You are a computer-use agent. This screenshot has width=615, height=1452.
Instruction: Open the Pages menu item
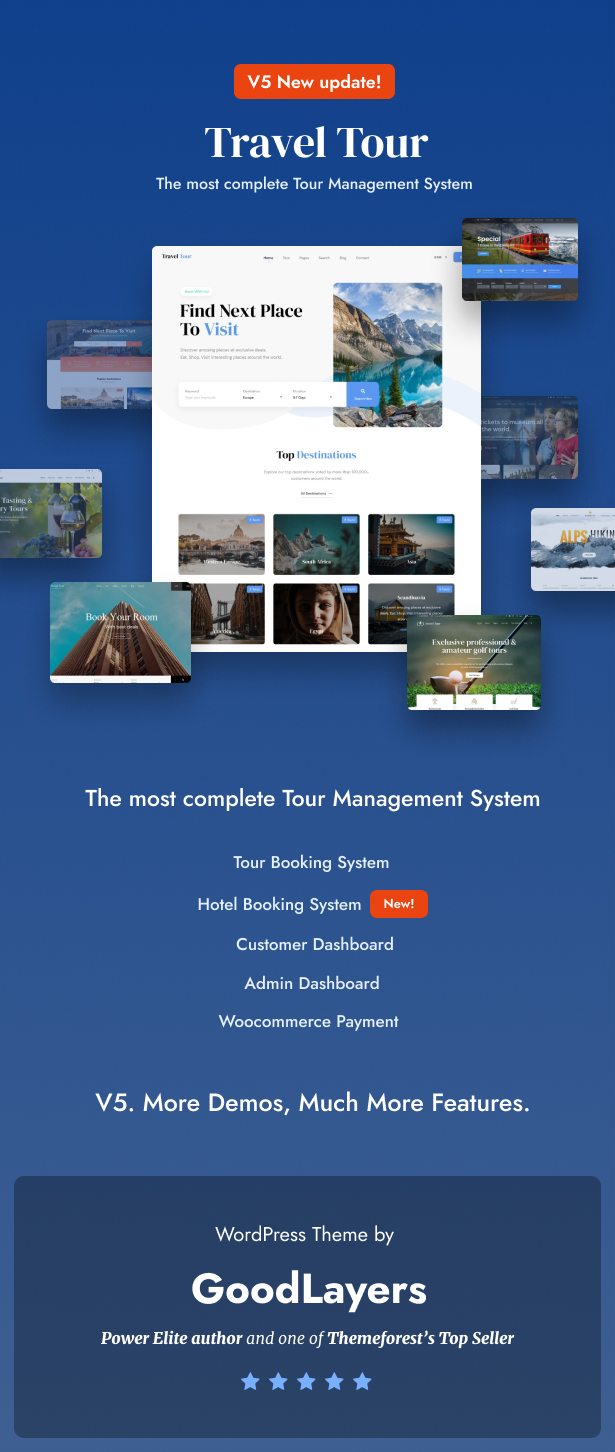tap(304, 258)
